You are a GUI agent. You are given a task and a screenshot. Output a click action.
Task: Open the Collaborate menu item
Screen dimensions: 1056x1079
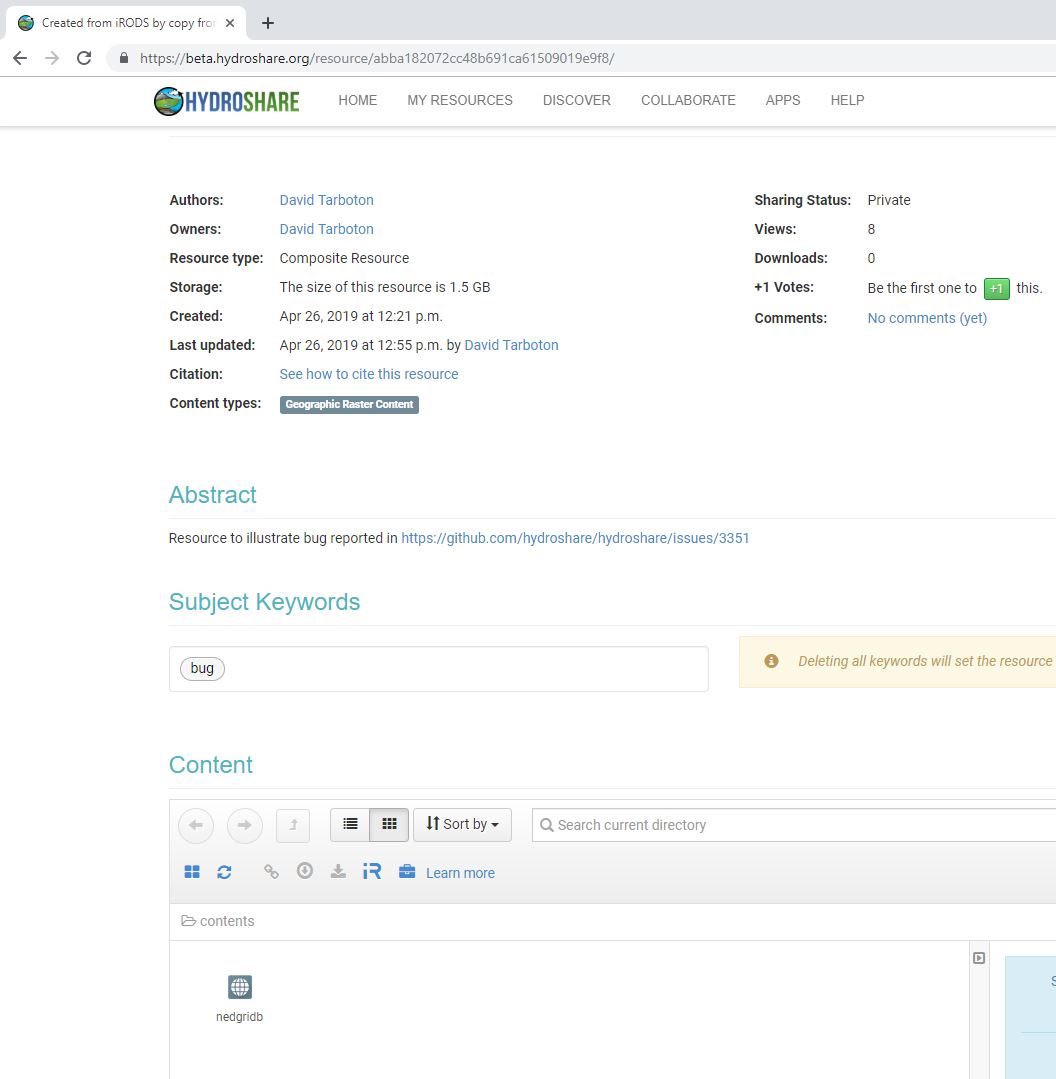[688, 100]
